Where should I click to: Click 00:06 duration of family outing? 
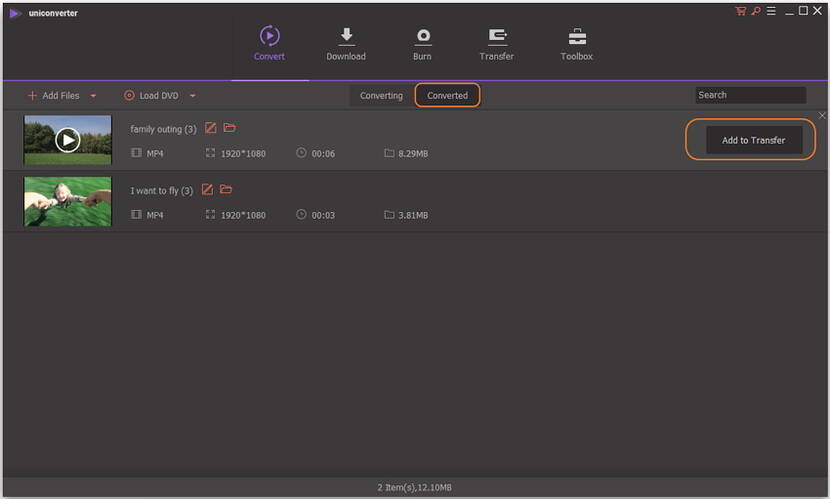tap(323, 154)
